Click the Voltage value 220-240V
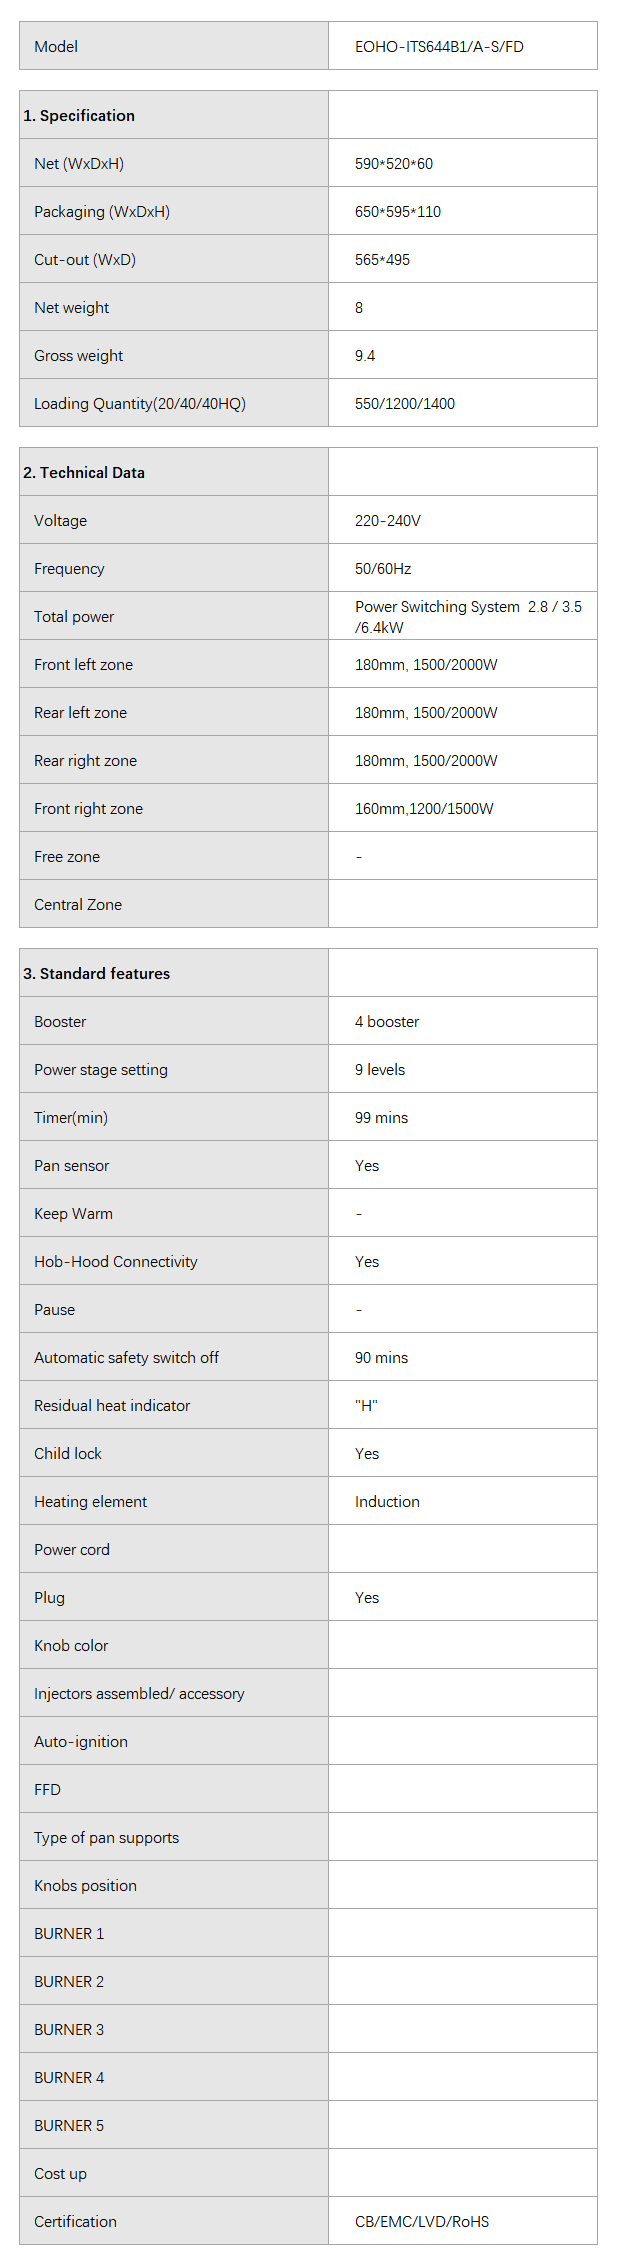This screenshot has width=617, height=2266. (x=388, y=521)
